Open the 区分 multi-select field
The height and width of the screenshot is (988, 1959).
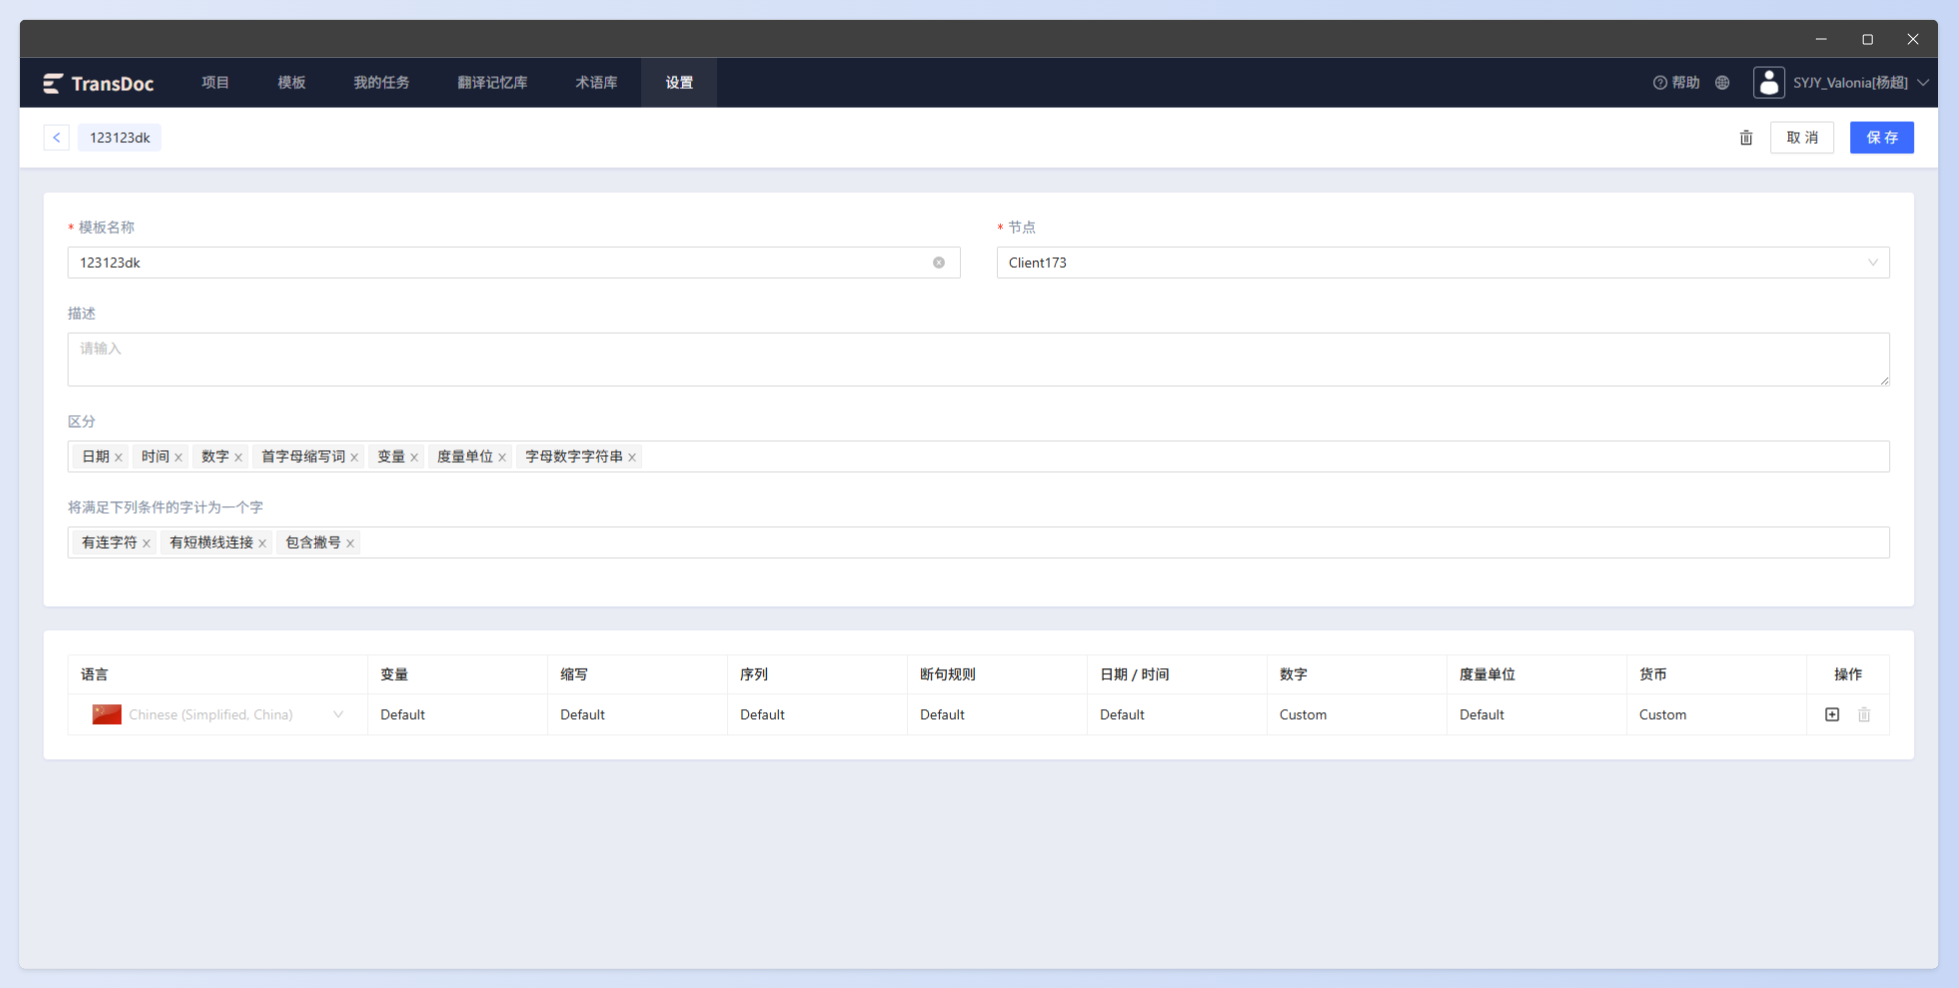point(978,457)
